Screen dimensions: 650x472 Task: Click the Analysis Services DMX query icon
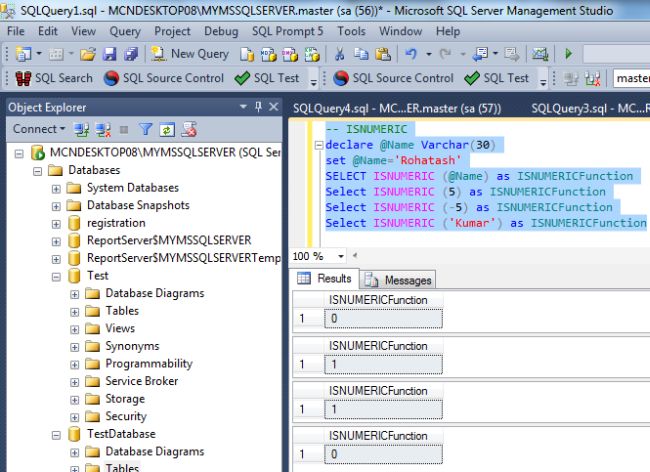pos(290,54)
